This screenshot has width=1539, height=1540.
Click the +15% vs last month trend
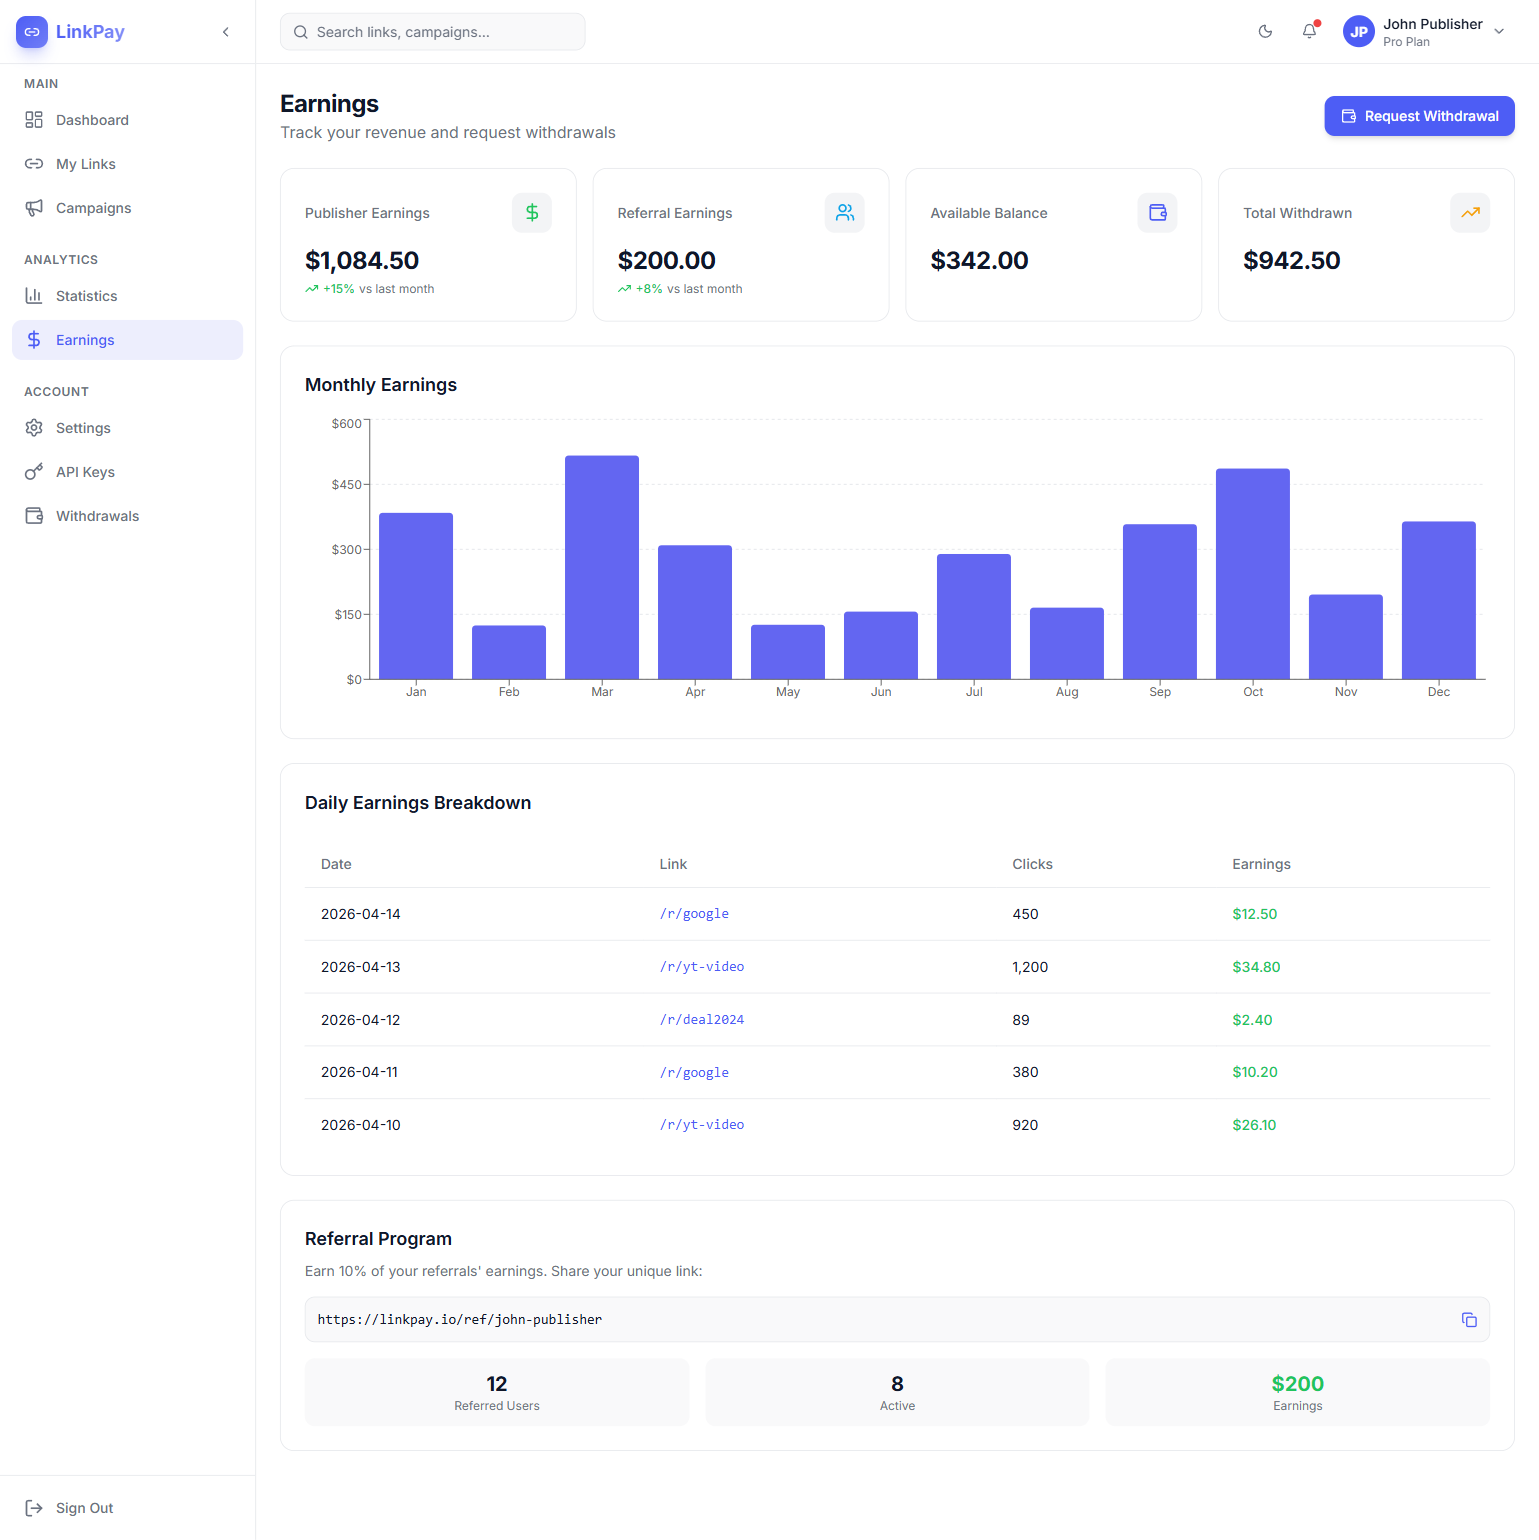[x=370, y=289]
